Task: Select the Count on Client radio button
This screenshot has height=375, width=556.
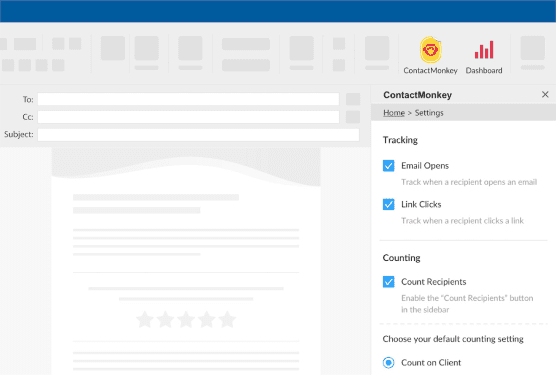Action: click(x=389, y=363)
